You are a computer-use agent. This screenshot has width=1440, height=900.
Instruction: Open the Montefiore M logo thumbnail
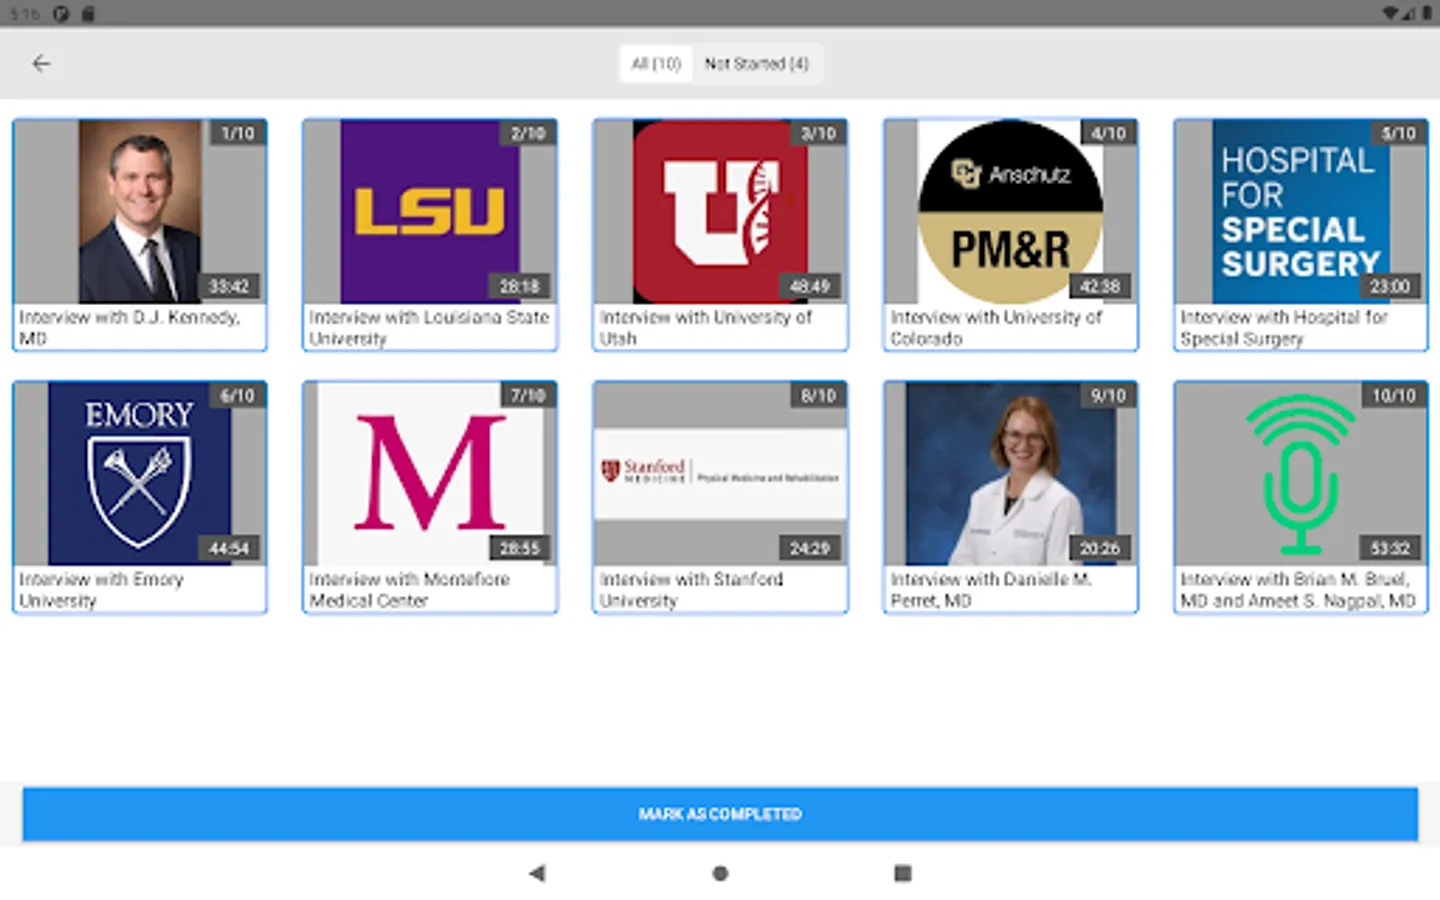pyautogui.click(x=430, y=474)
